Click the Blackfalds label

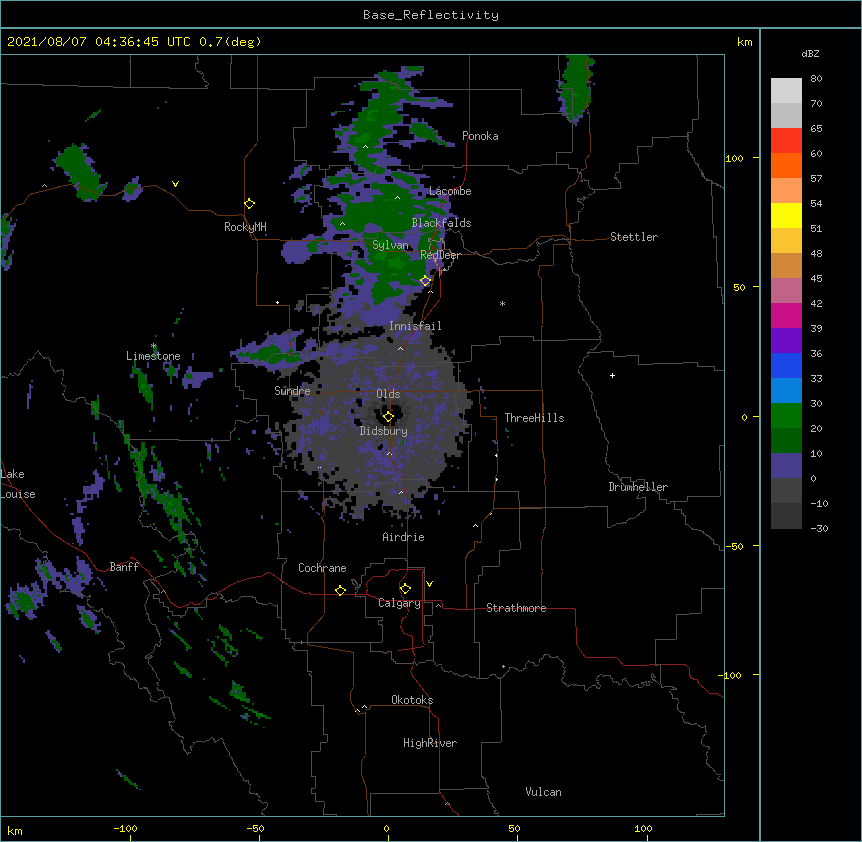click(441, 223)
